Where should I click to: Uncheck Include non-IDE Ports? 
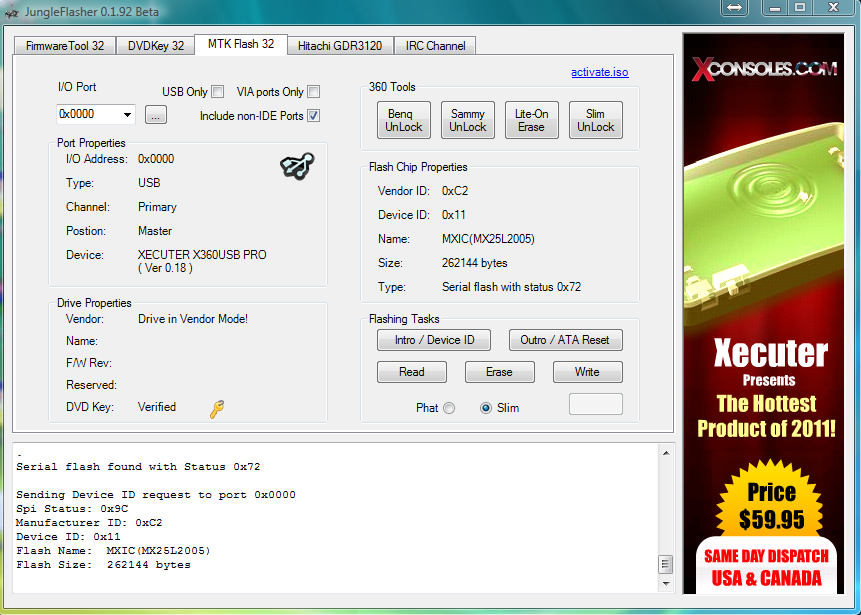(314, 116)
